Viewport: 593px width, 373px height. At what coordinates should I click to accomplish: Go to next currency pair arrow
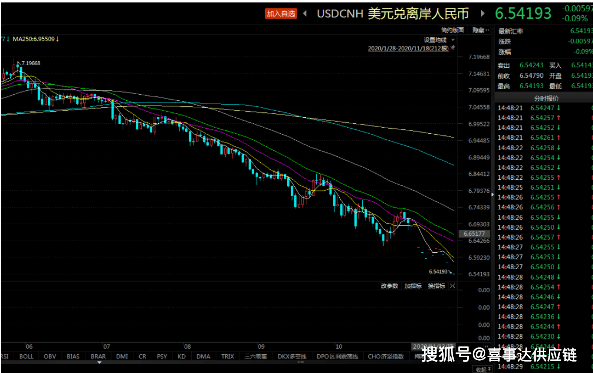(x=482, y=14)
